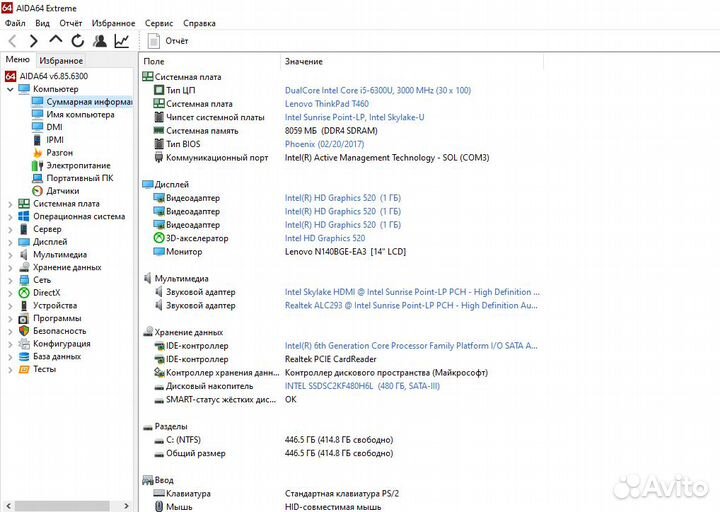This screenshot has height=512, width=720.
Task: Click the Конфигурация icon in tree
Action: [x=24, y=344]
